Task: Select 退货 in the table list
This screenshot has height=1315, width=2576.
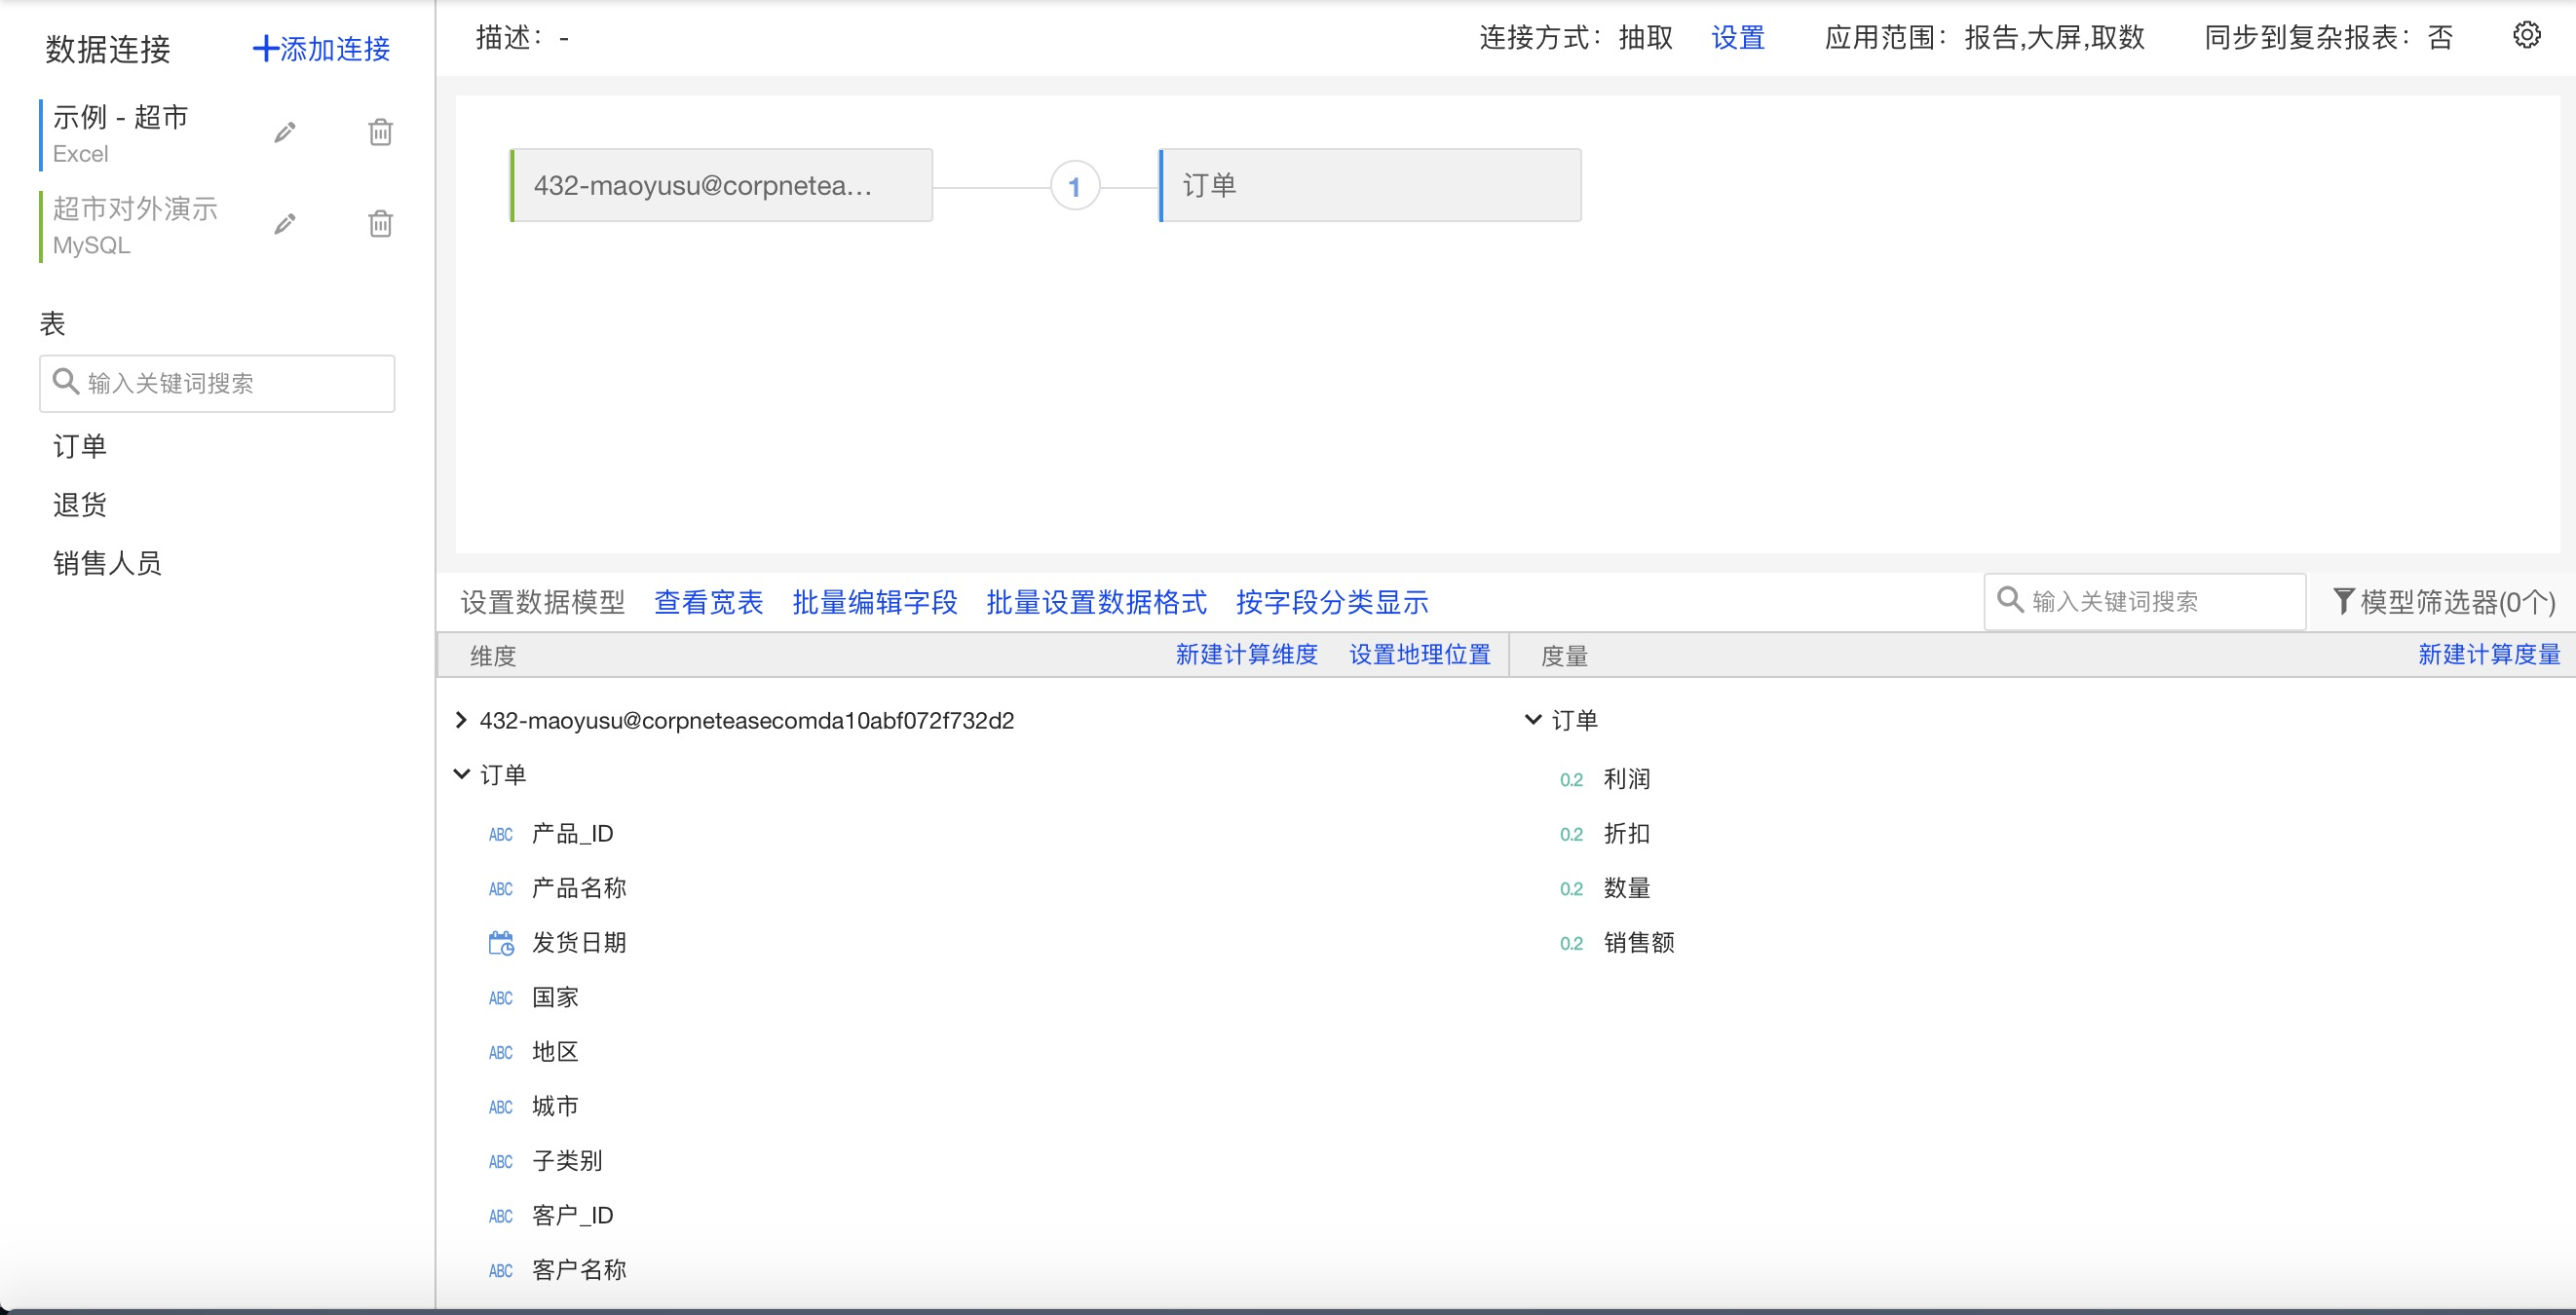Action: click(x=80, y=505)
